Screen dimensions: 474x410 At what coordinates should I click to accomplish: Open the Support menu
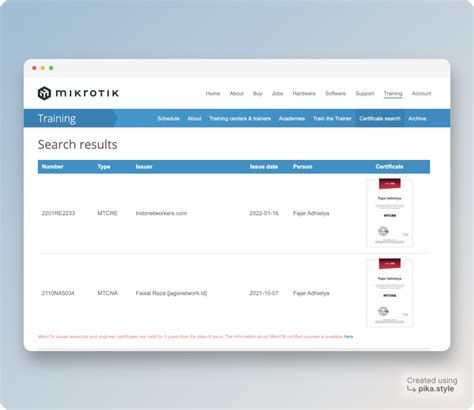[365, 93]
